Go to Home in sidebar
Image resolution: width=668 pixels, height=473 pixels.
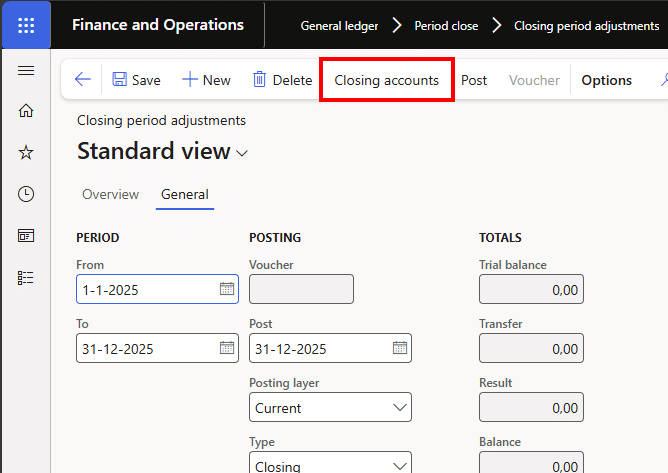coord(26,111)
